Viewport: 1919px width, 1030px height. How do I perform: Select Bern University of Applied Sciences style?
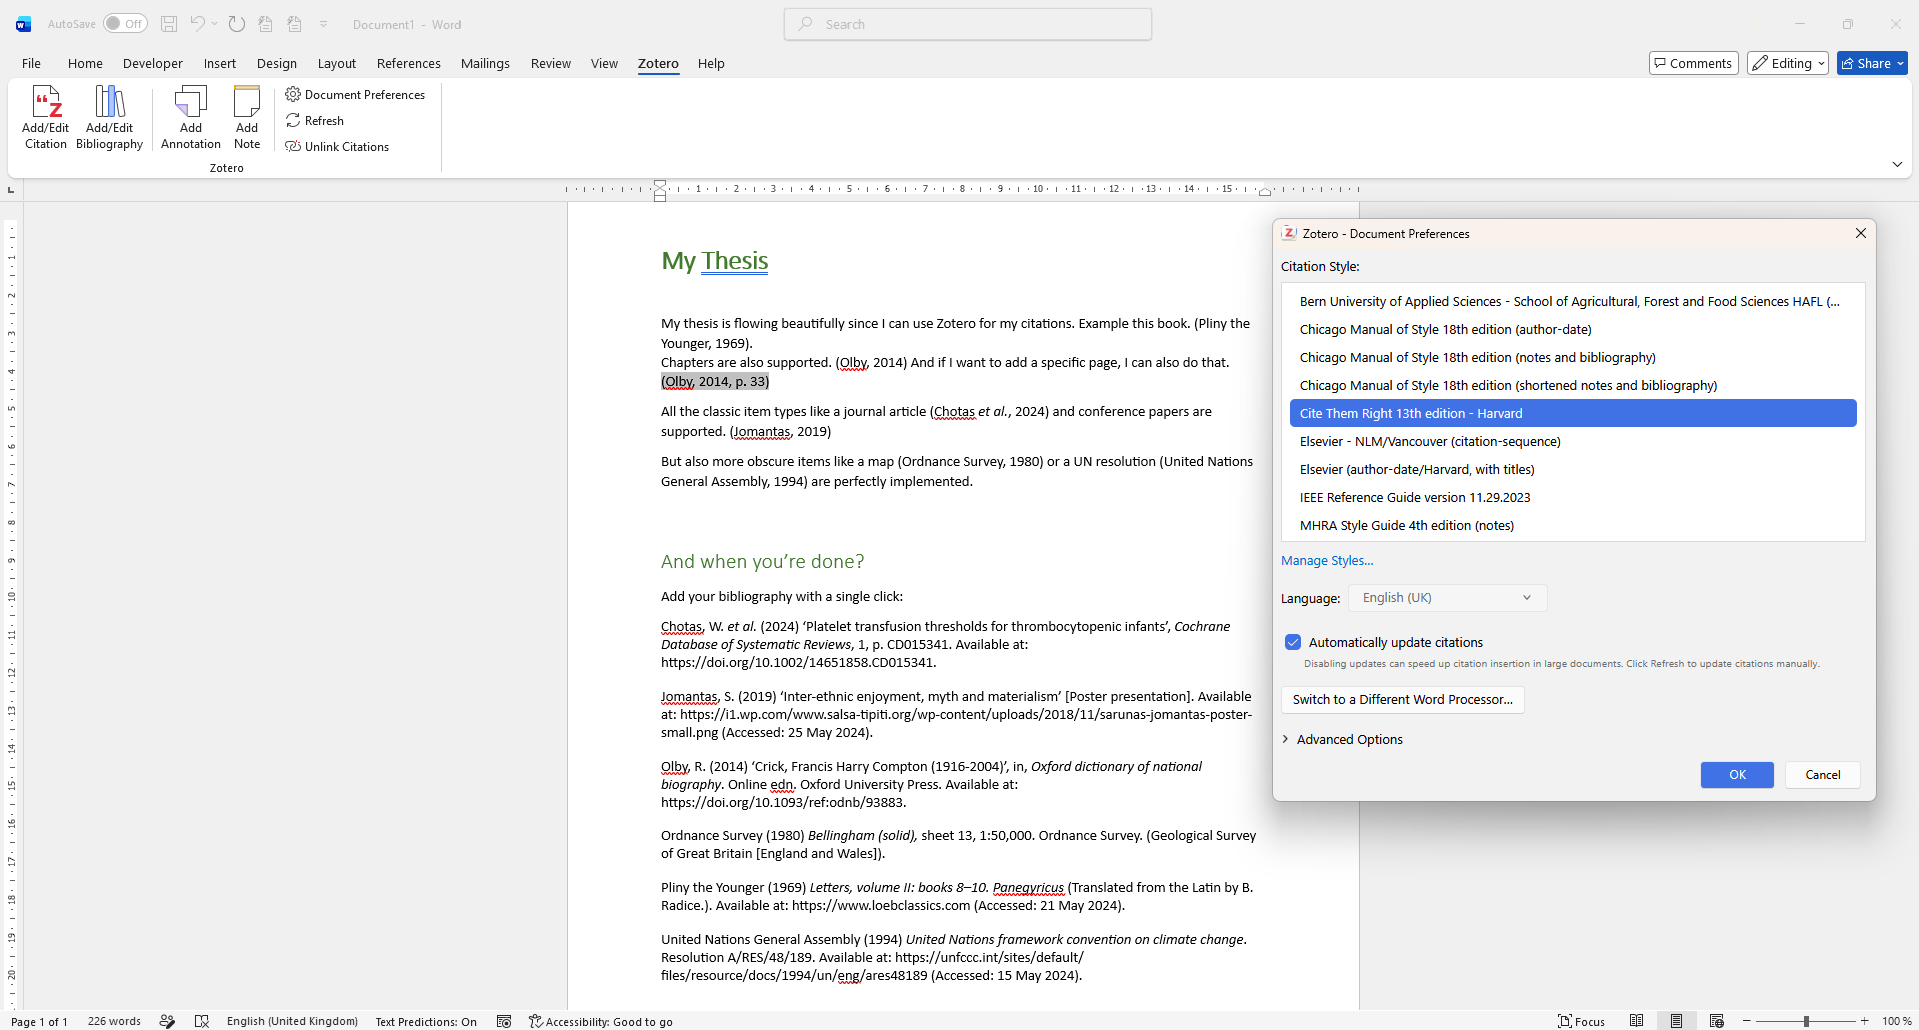click(x=1573, y=301)
